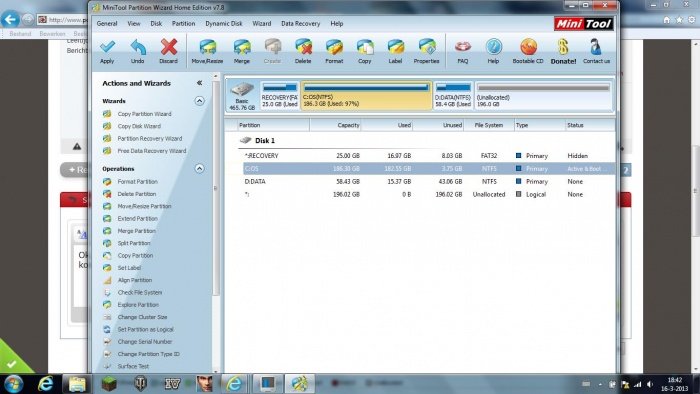Select C:OS block in disk map
700x394 pixels.
367,95
